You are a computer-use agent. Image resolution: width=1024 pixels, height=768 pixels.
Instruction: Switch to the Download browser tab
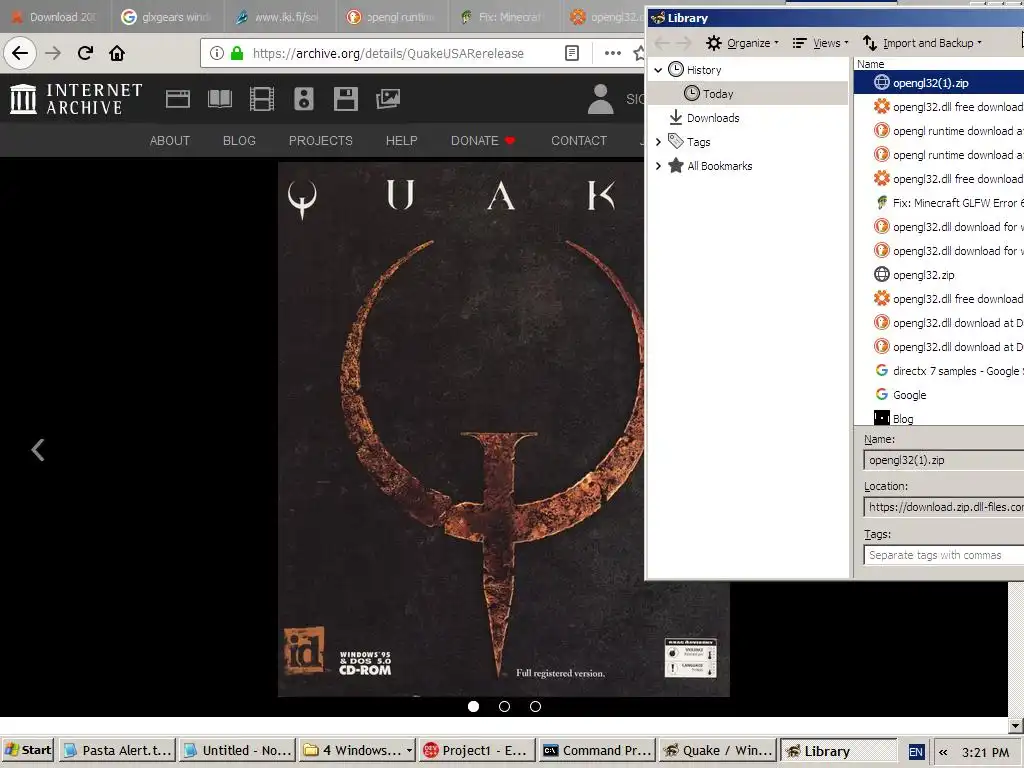(55, 17)
